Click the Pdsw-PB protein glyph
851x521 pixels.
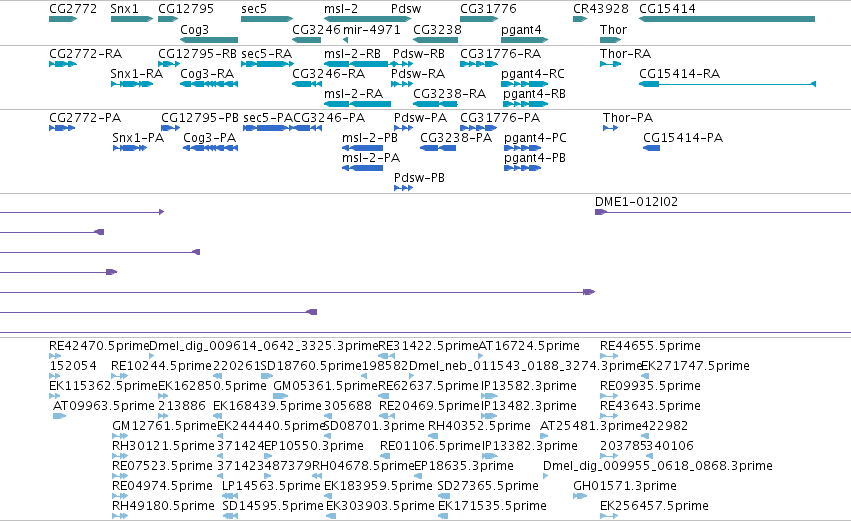[x=403, y=188]
